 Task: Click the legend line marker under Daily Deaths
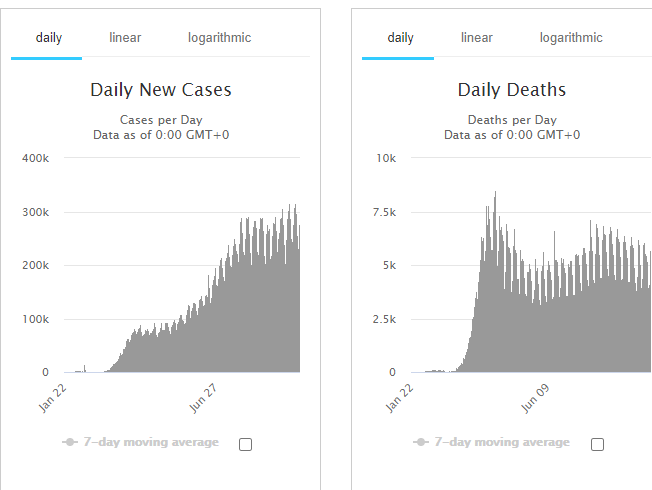(421, 442)
